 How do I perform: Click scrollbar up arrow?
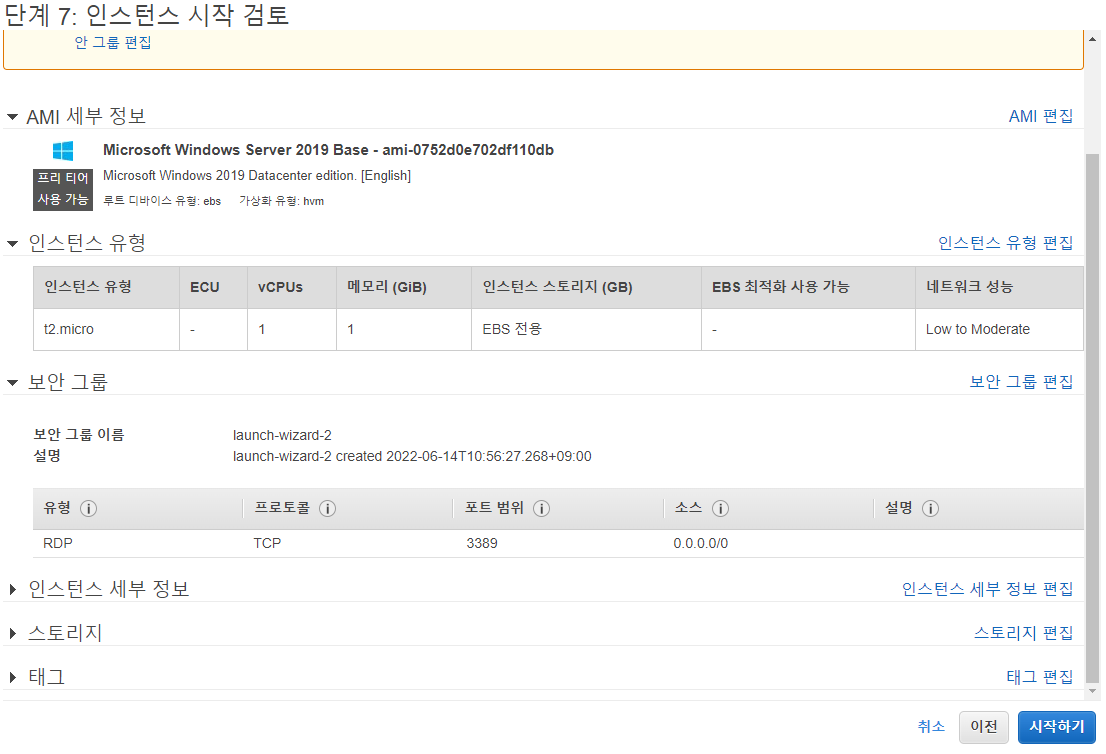pos(1093,39)
